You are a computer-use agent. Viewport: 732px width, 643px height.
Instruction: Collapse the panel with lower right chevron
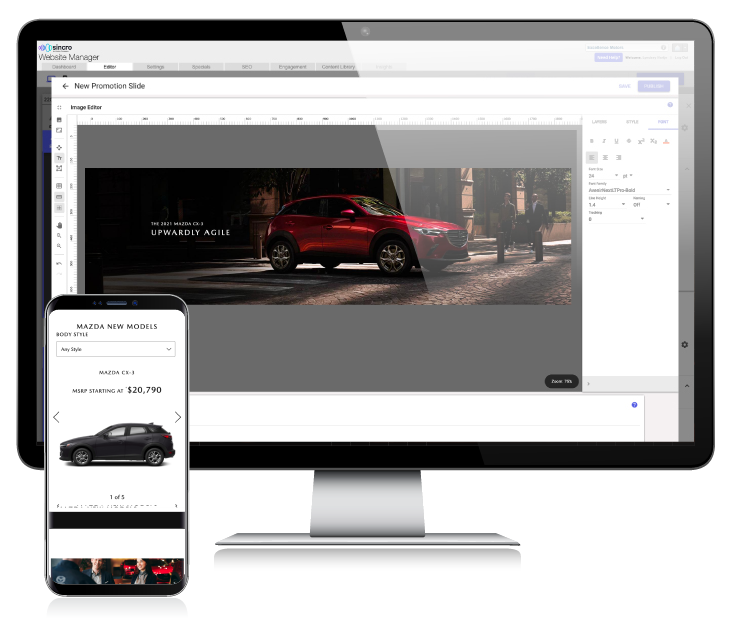[687, 386]
